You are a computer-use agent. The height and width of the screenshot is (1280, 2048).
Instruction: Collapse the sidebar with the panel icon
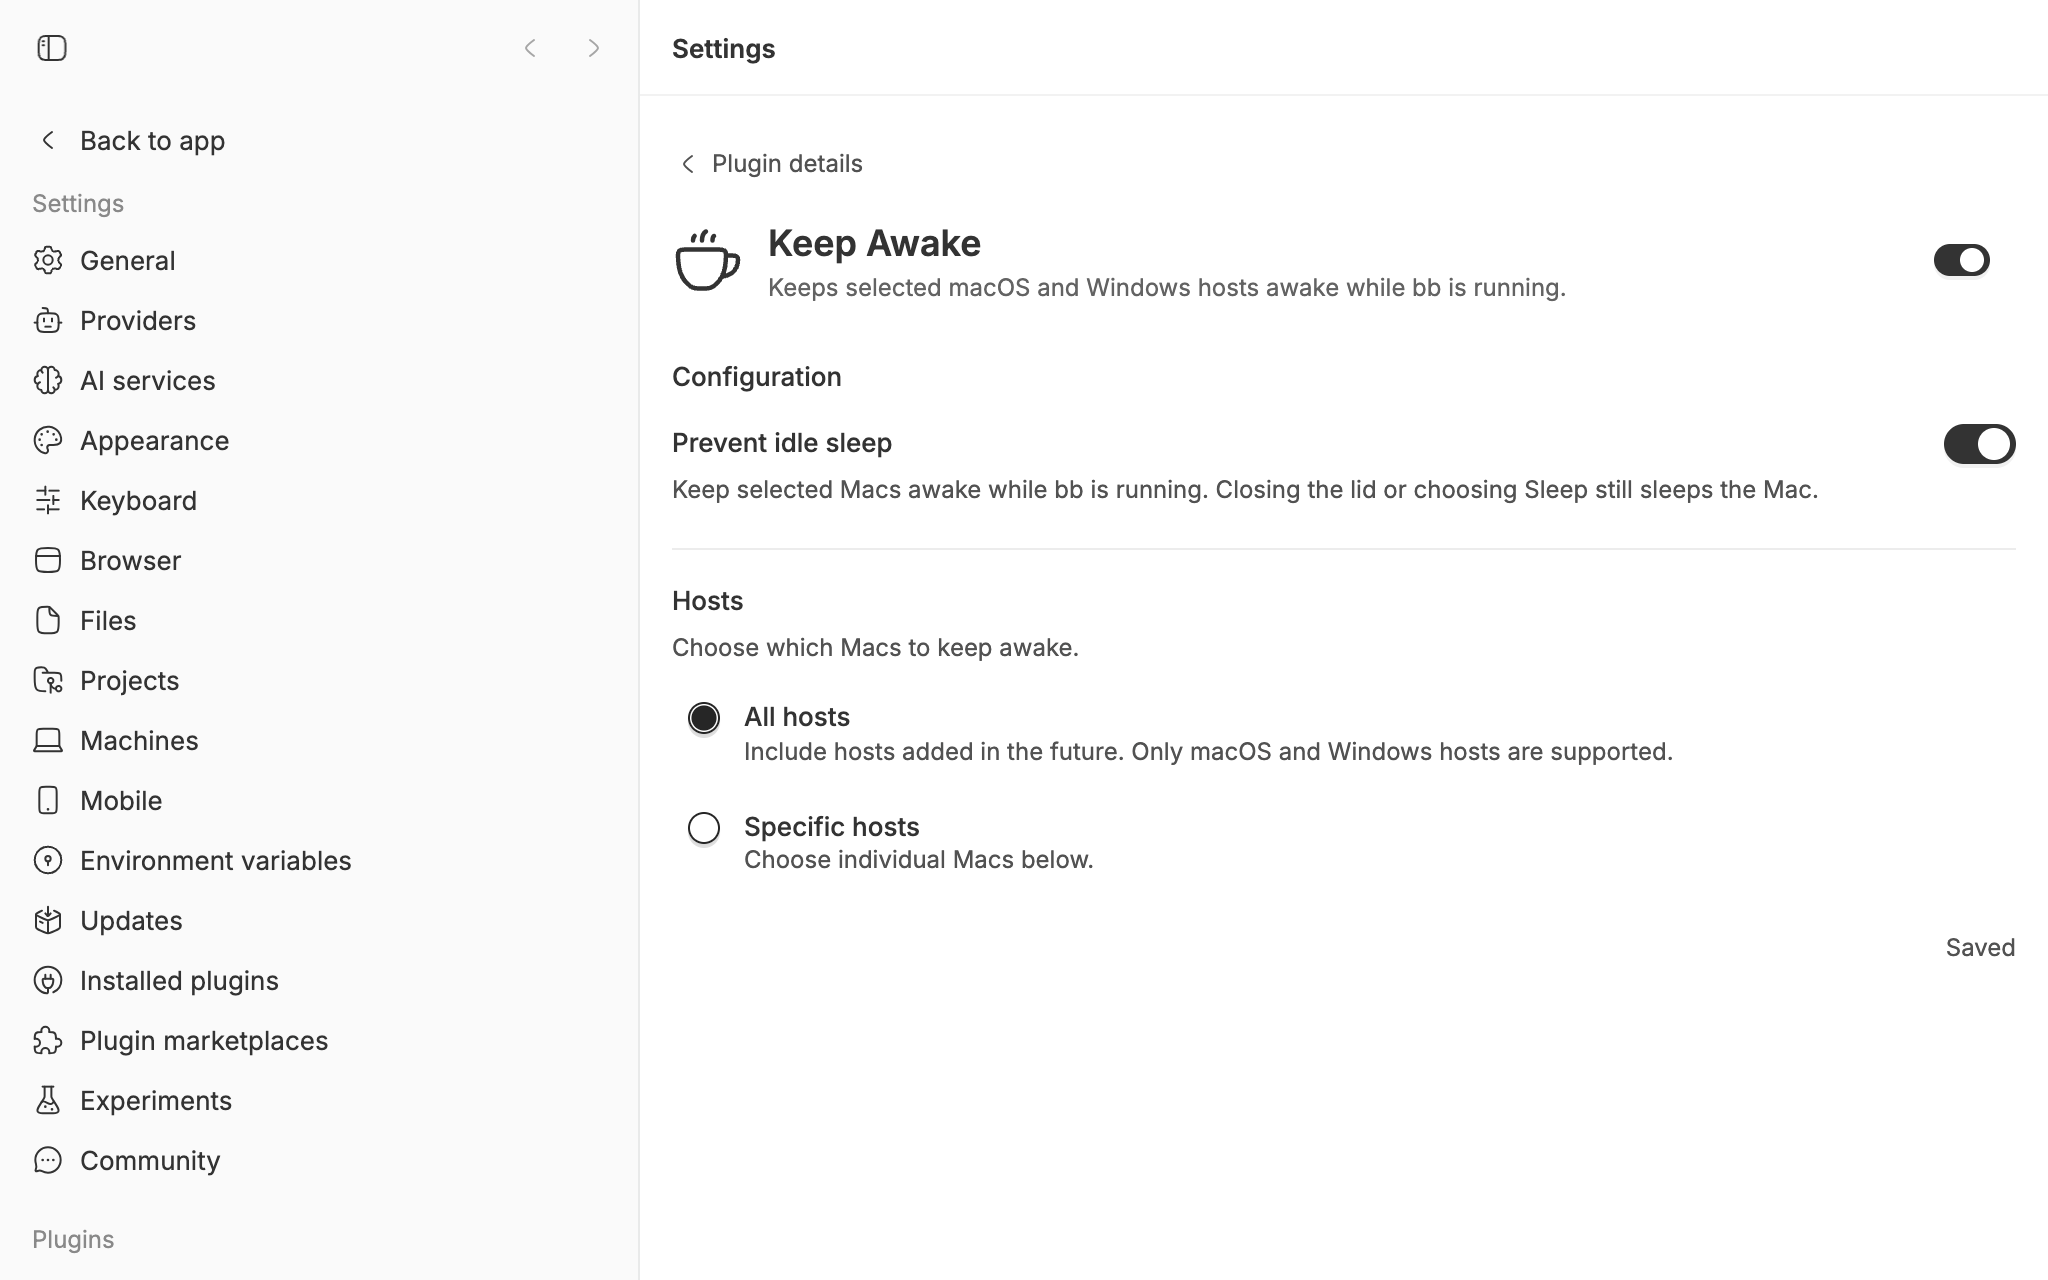[52, 48]
